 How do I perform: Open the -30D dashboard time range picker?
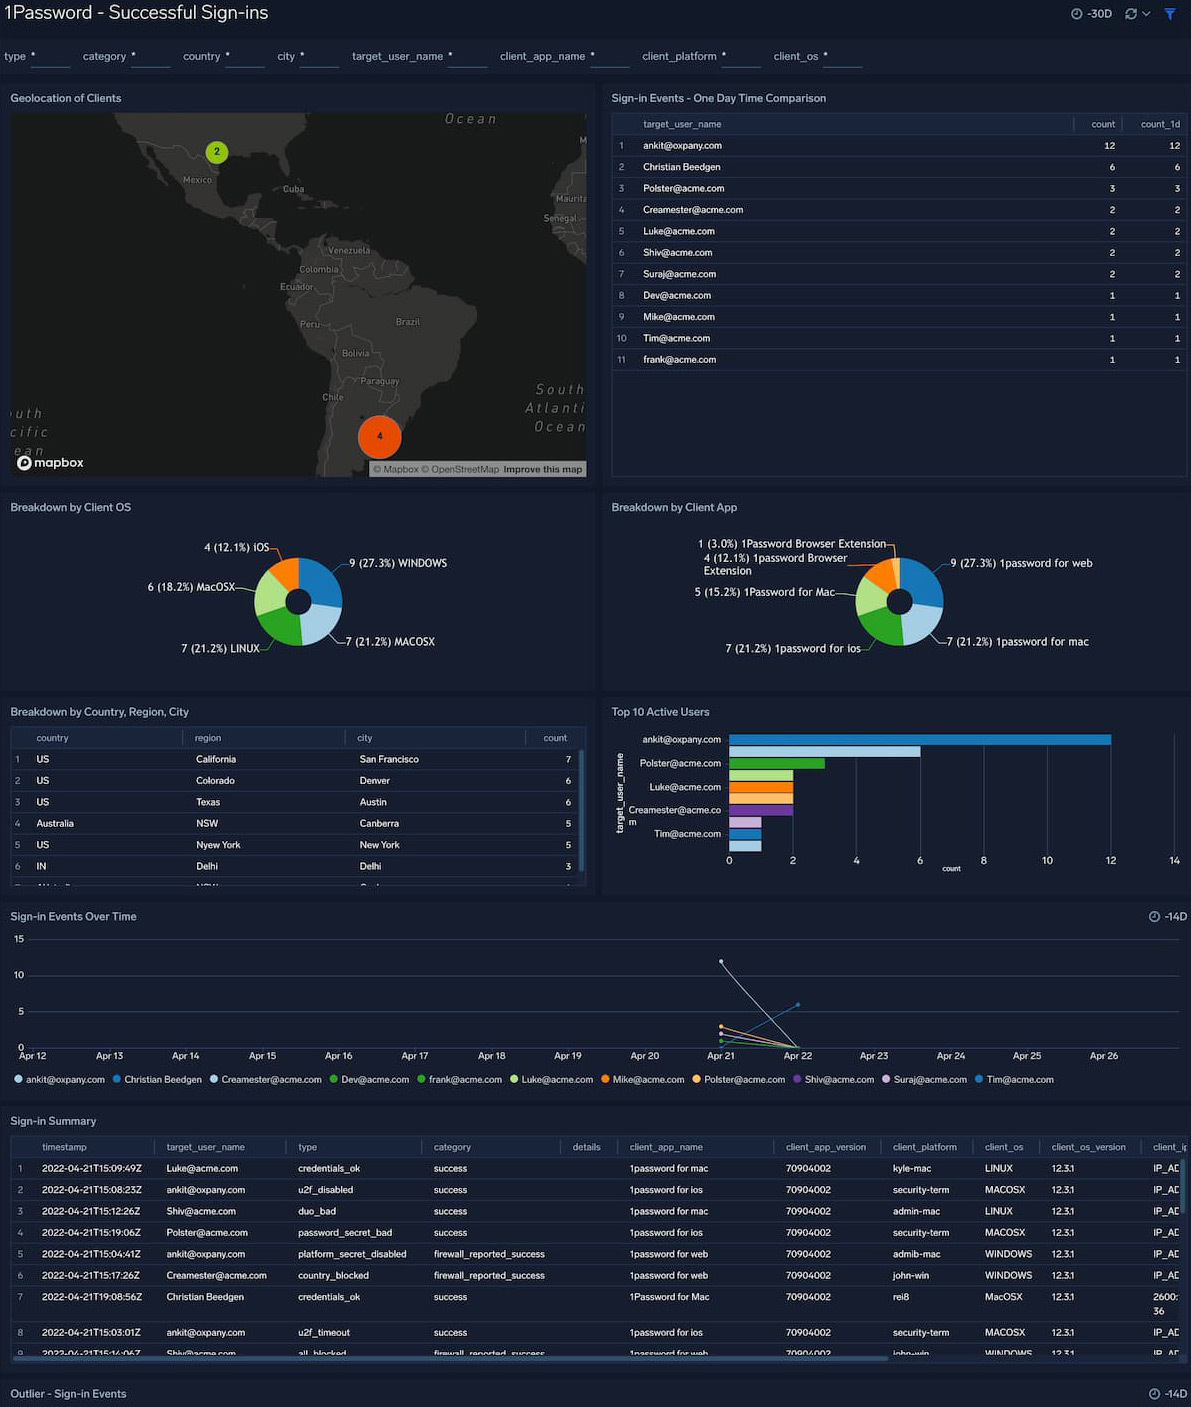[1091, 14]
